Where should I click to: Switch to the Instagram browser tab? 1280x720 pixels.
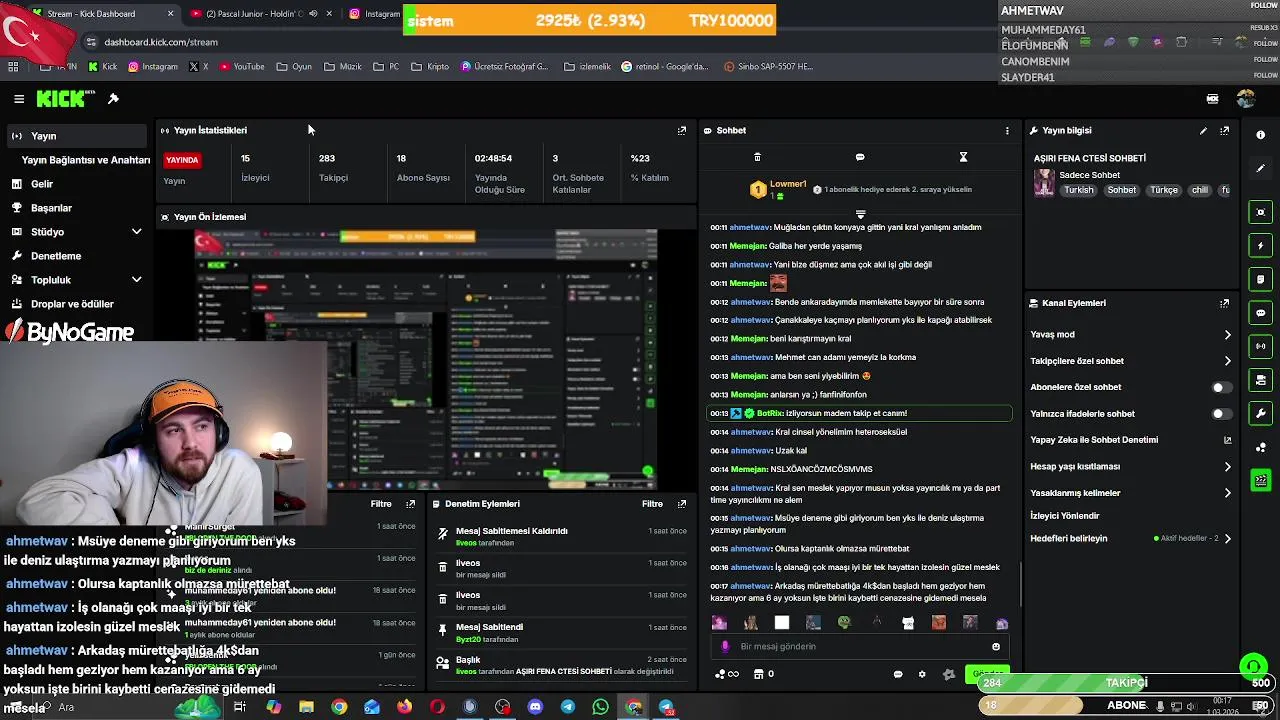(374, 14)
